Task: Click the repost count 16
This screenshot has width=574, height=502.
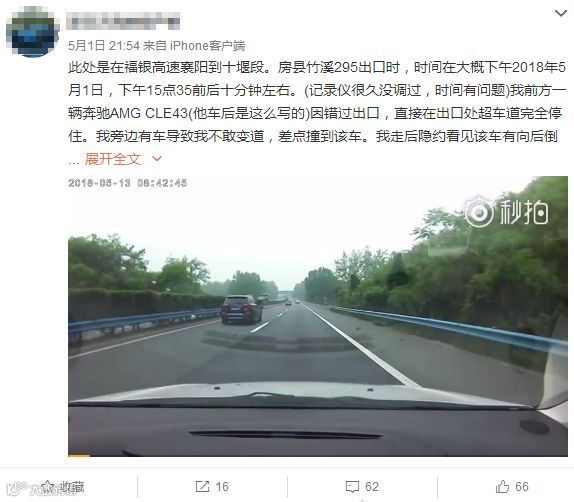Action: 222,487
